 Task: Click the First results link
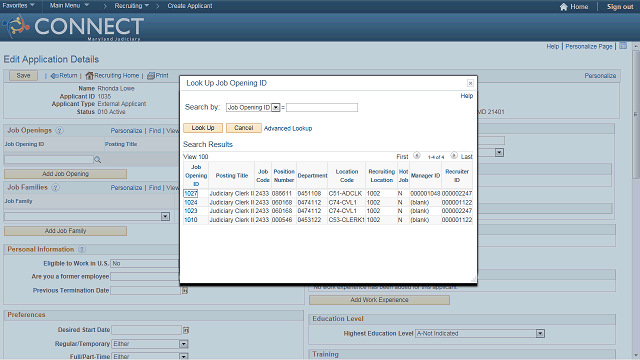[x=402, y=157]
